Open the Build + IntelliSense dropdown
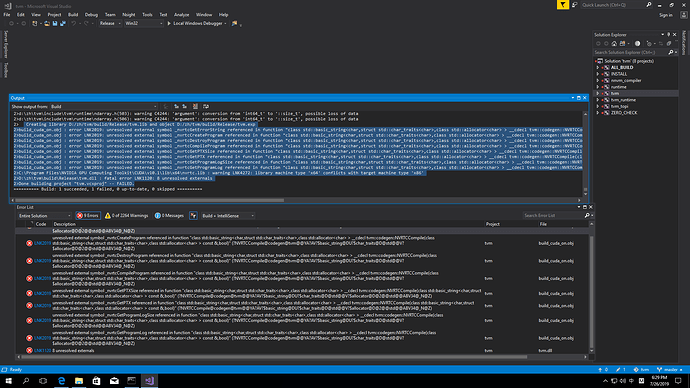Image resolution: width=690 pixels, height=388 pixels. pyautogui.click(x=228, y=216)
